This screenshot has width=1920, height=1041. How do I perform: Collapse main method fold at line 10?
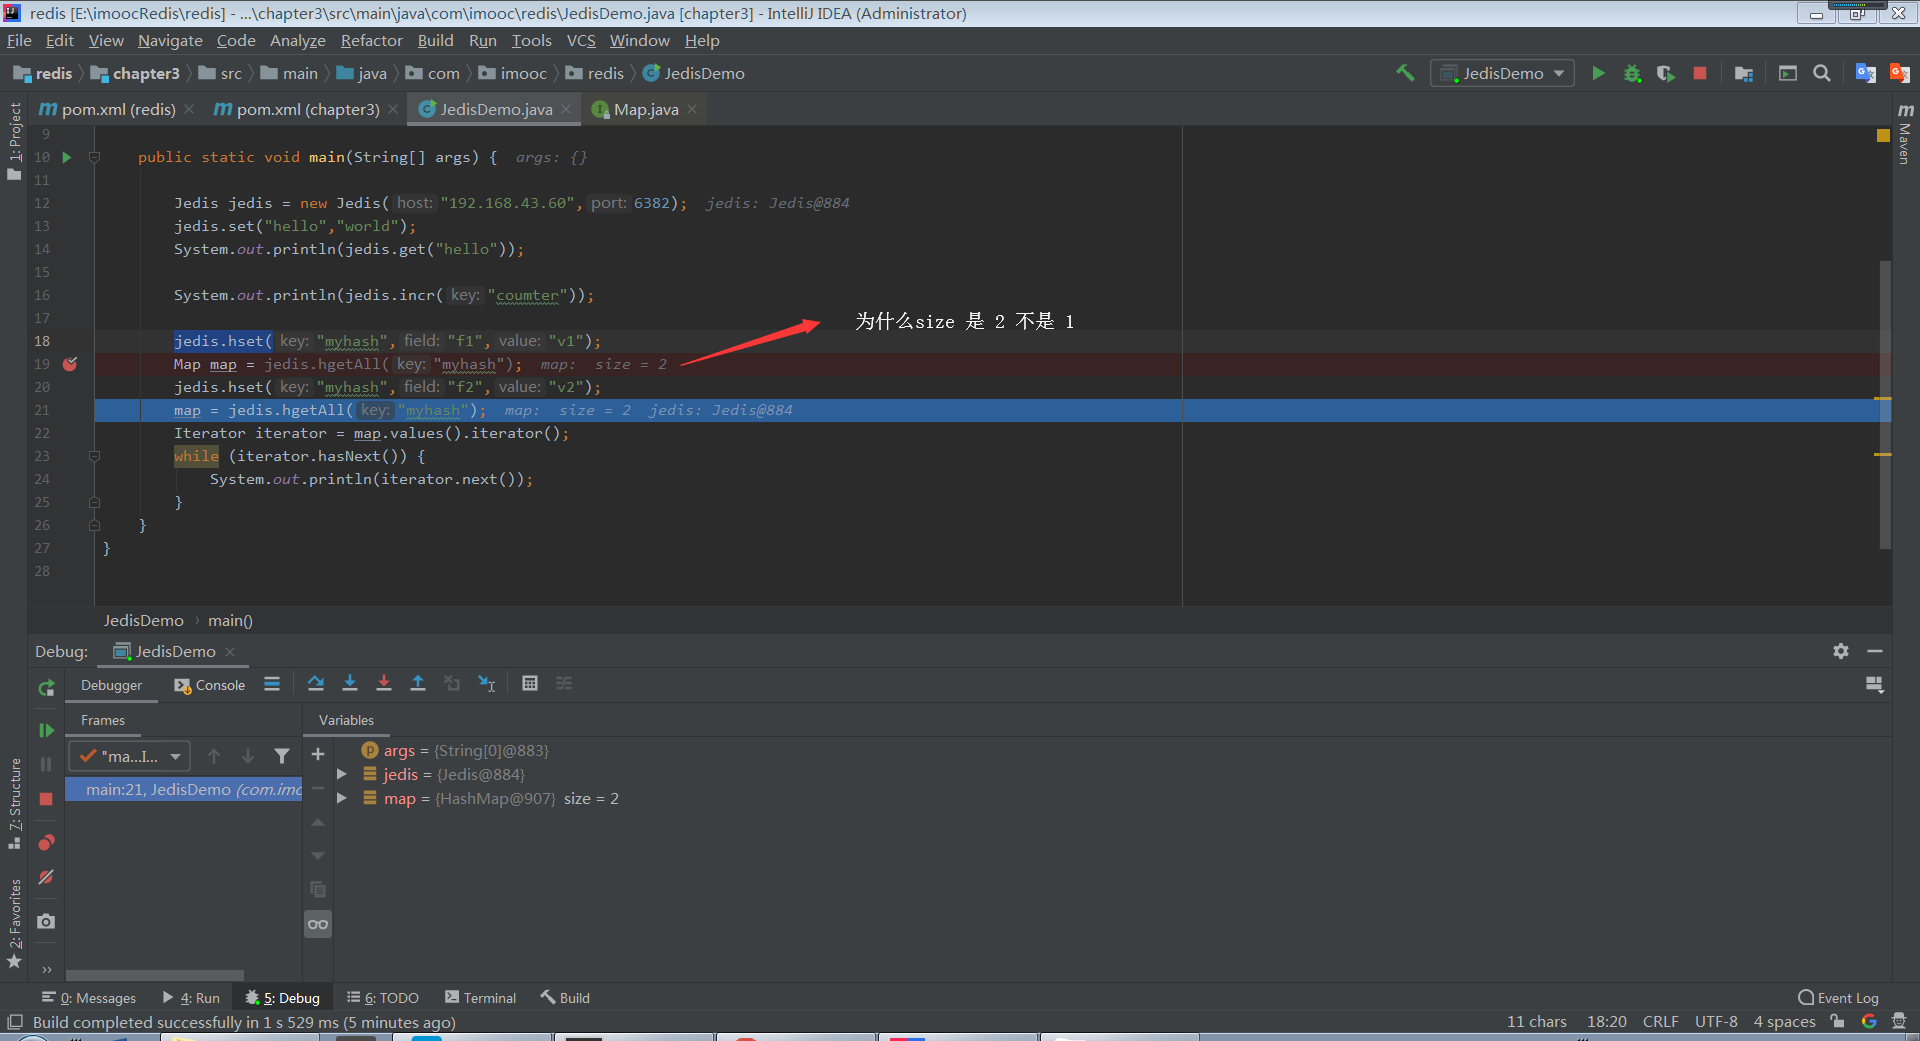coord(94,157)
